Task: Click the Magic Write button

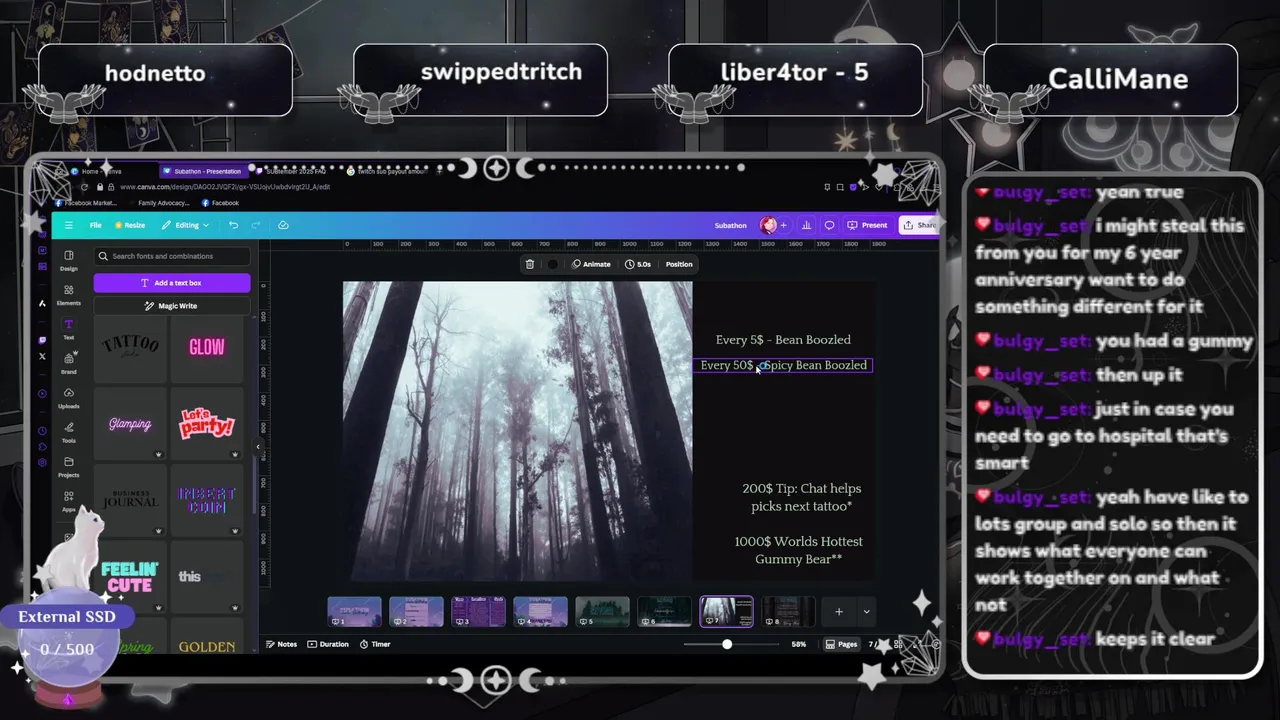Action: pyautogui.click(x=172, y=306)
